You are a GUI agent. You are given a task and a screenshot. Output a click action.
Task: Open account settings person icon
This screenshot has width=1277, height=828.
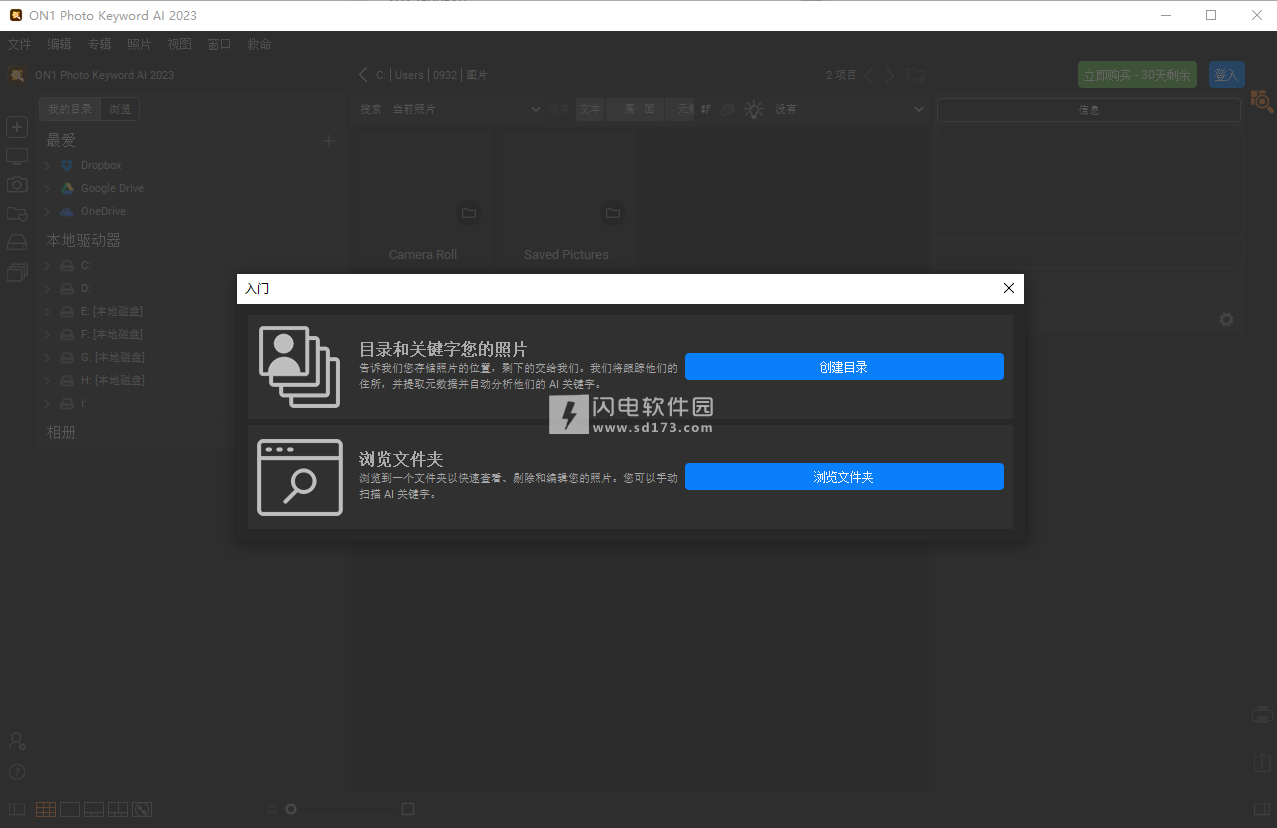[17, 741]
